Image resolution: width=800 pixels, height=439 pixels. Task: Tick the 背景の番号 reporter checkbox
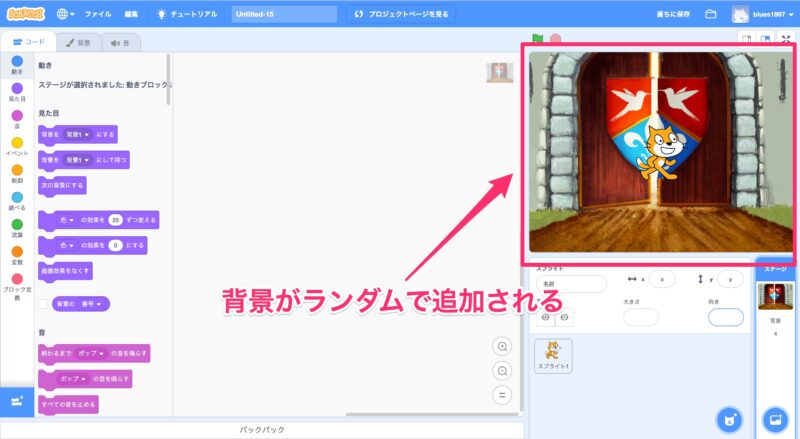click(x=43, y=303)
